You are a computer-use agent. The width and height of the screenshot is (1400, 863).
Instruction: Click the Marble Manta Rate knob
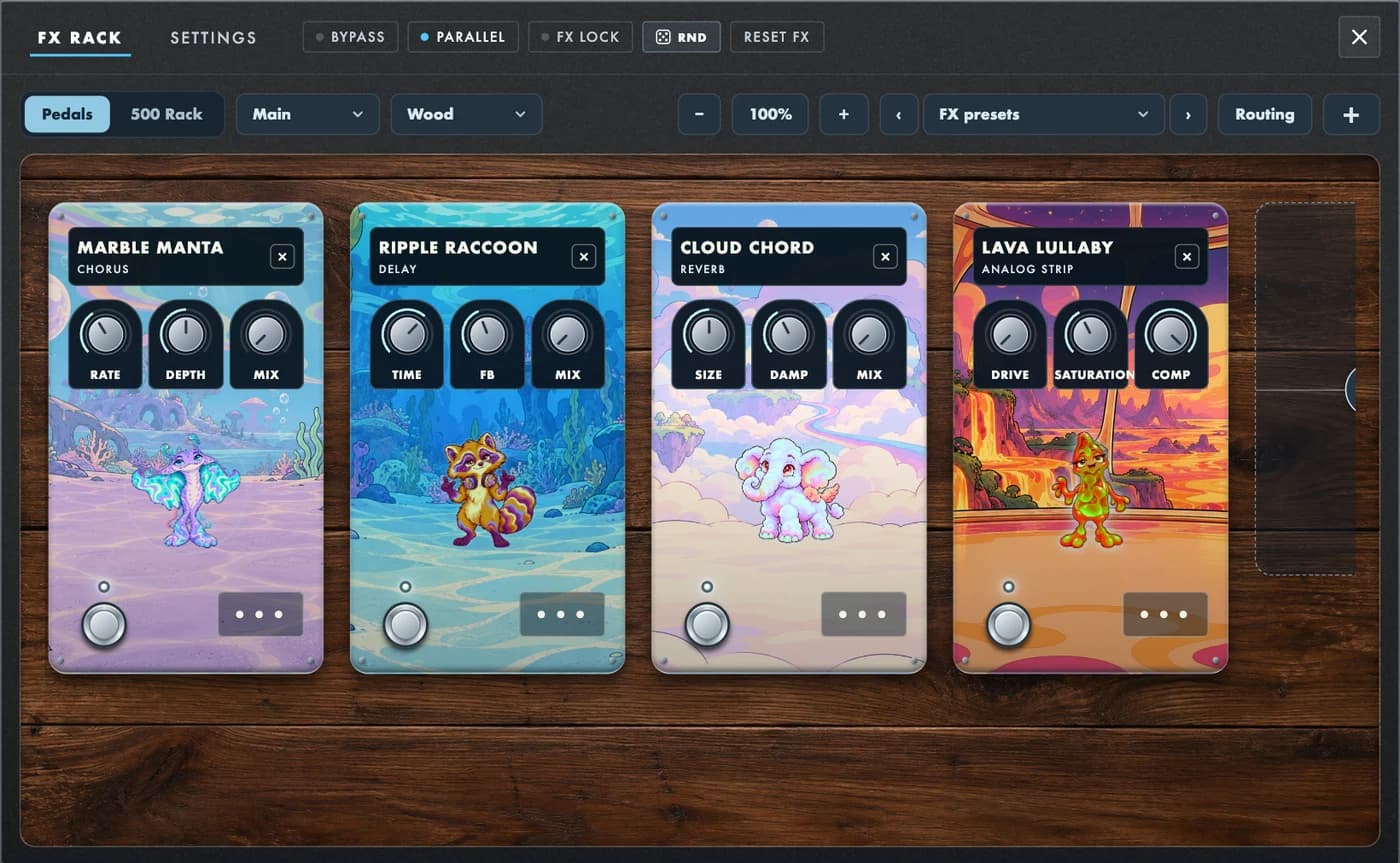click(105, 334)
